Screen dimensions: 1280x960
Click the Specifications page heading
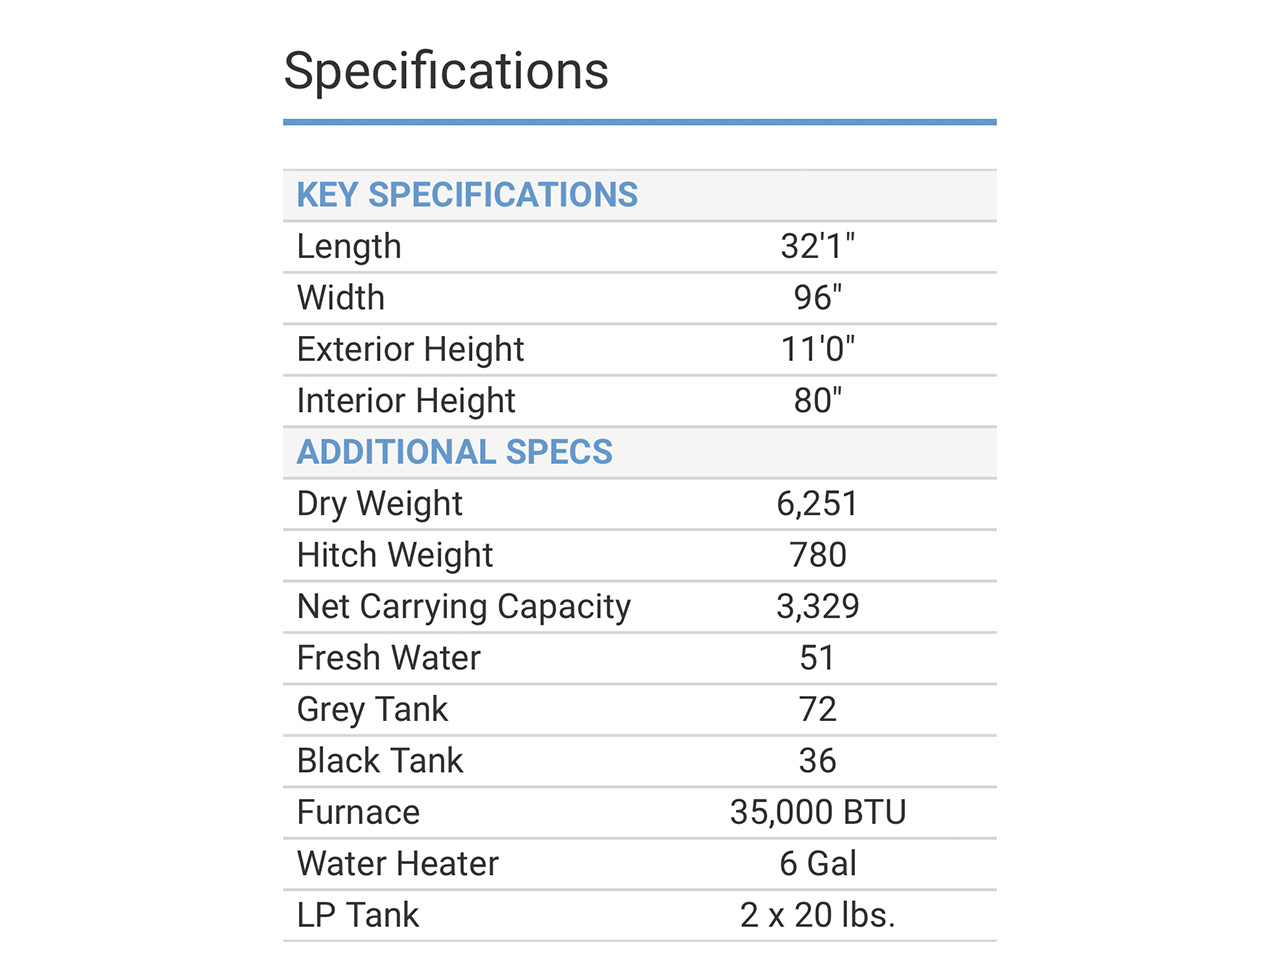tap(446, 71)
